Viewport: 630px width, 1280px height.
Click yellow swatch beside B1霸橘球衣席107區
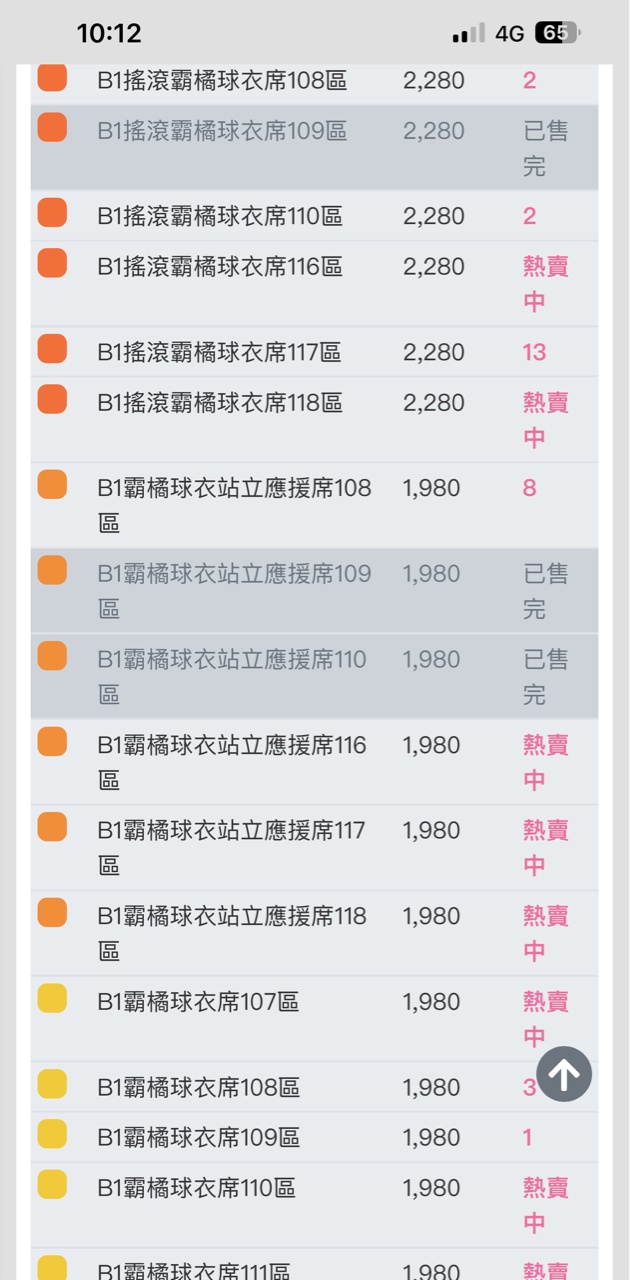[52, 998]
